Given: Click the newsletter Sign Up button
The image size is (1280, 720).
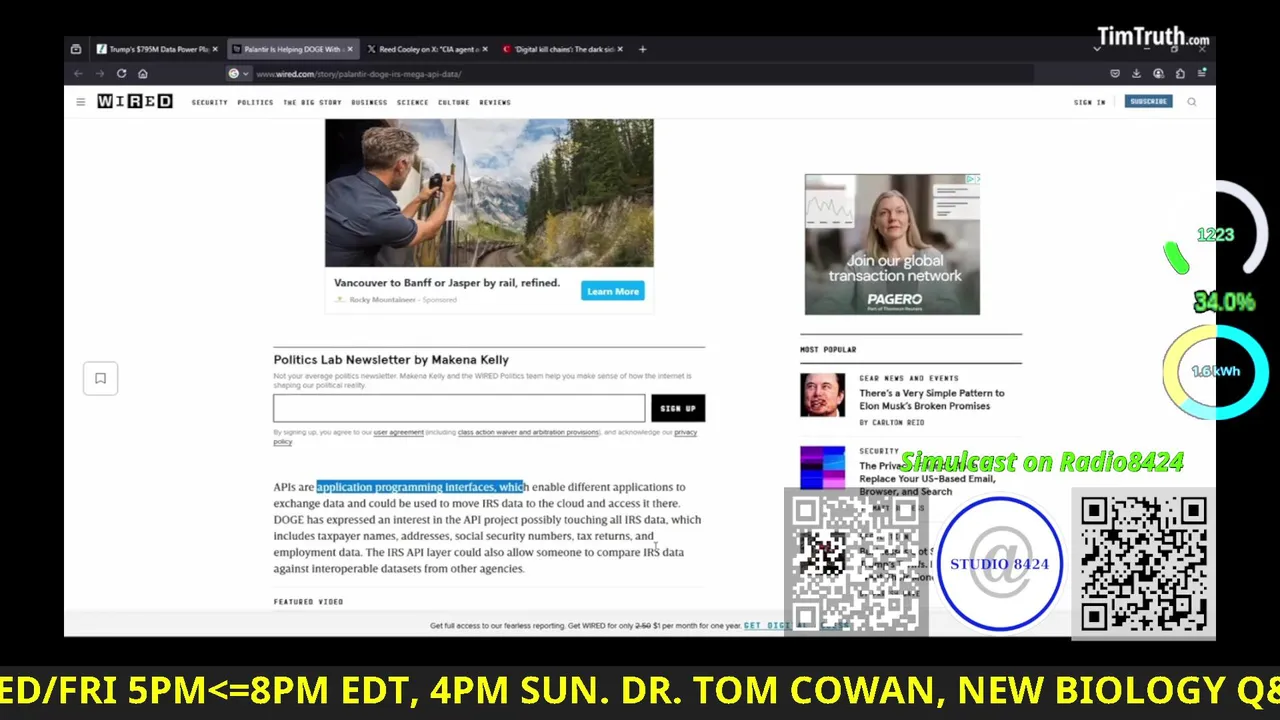Looking at the screenshot, I should tap(678, 408).
